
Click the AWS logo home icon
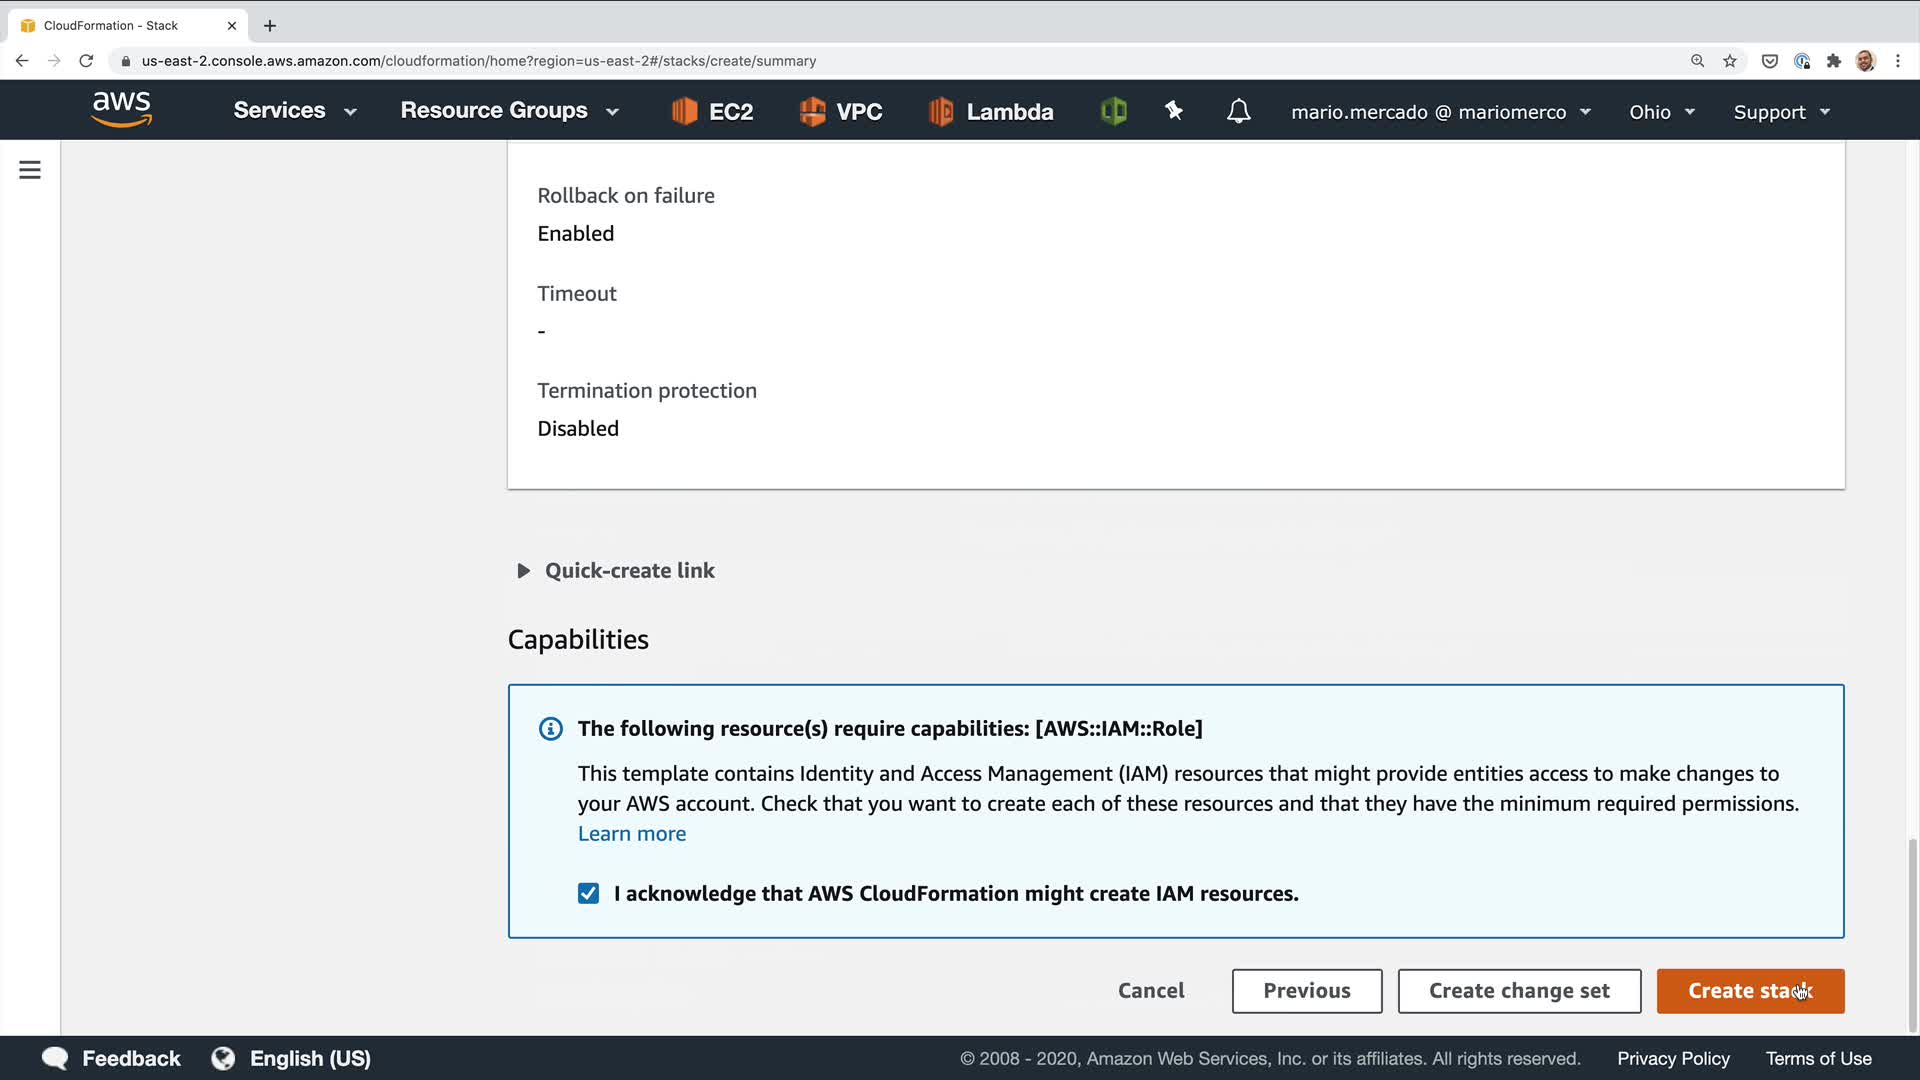[x=121, y=109]
